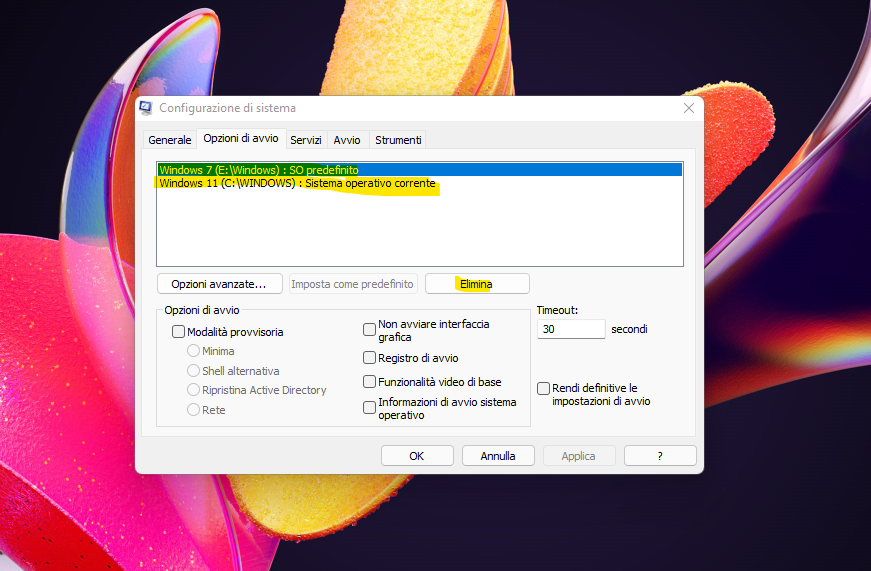Screen dimensions: 871x571
Task: Open help with the ? button
Action: click(x=660, y=456)
